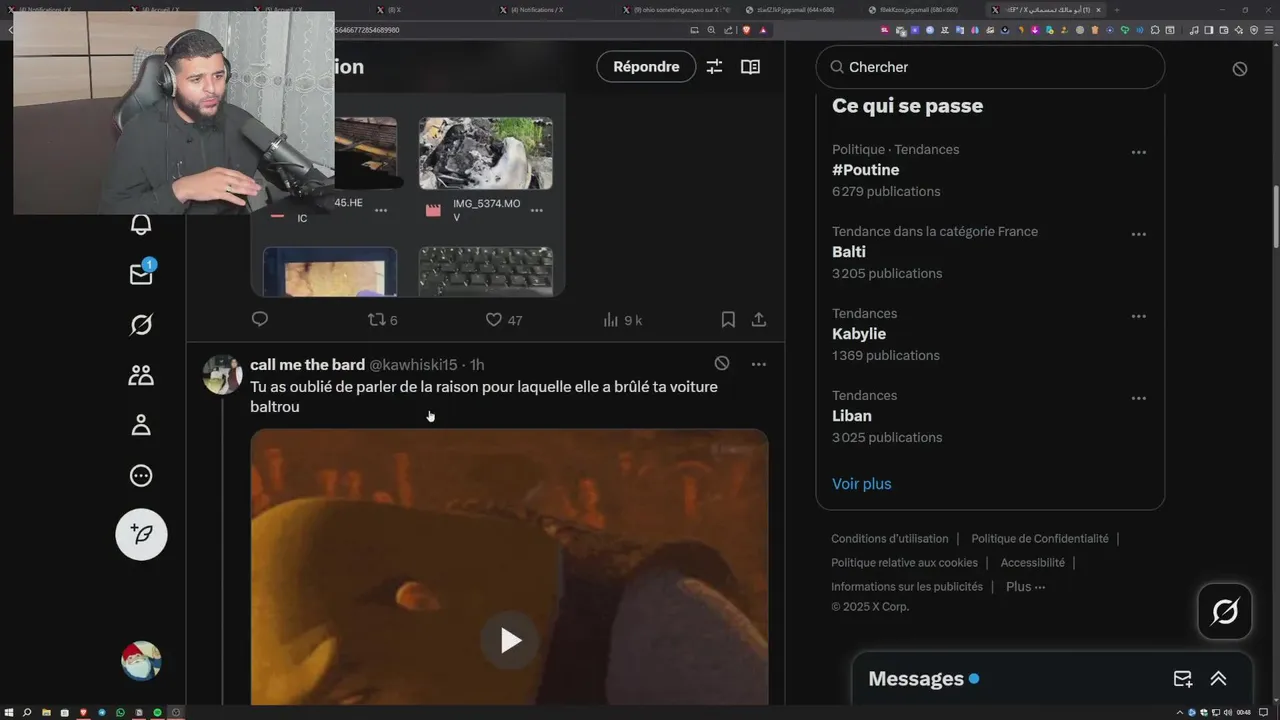The height and width of the screenshot is (720, 1280).
Task: Click the circle-slash icon on kawhiski15 reply
Action: pos(722,364)
